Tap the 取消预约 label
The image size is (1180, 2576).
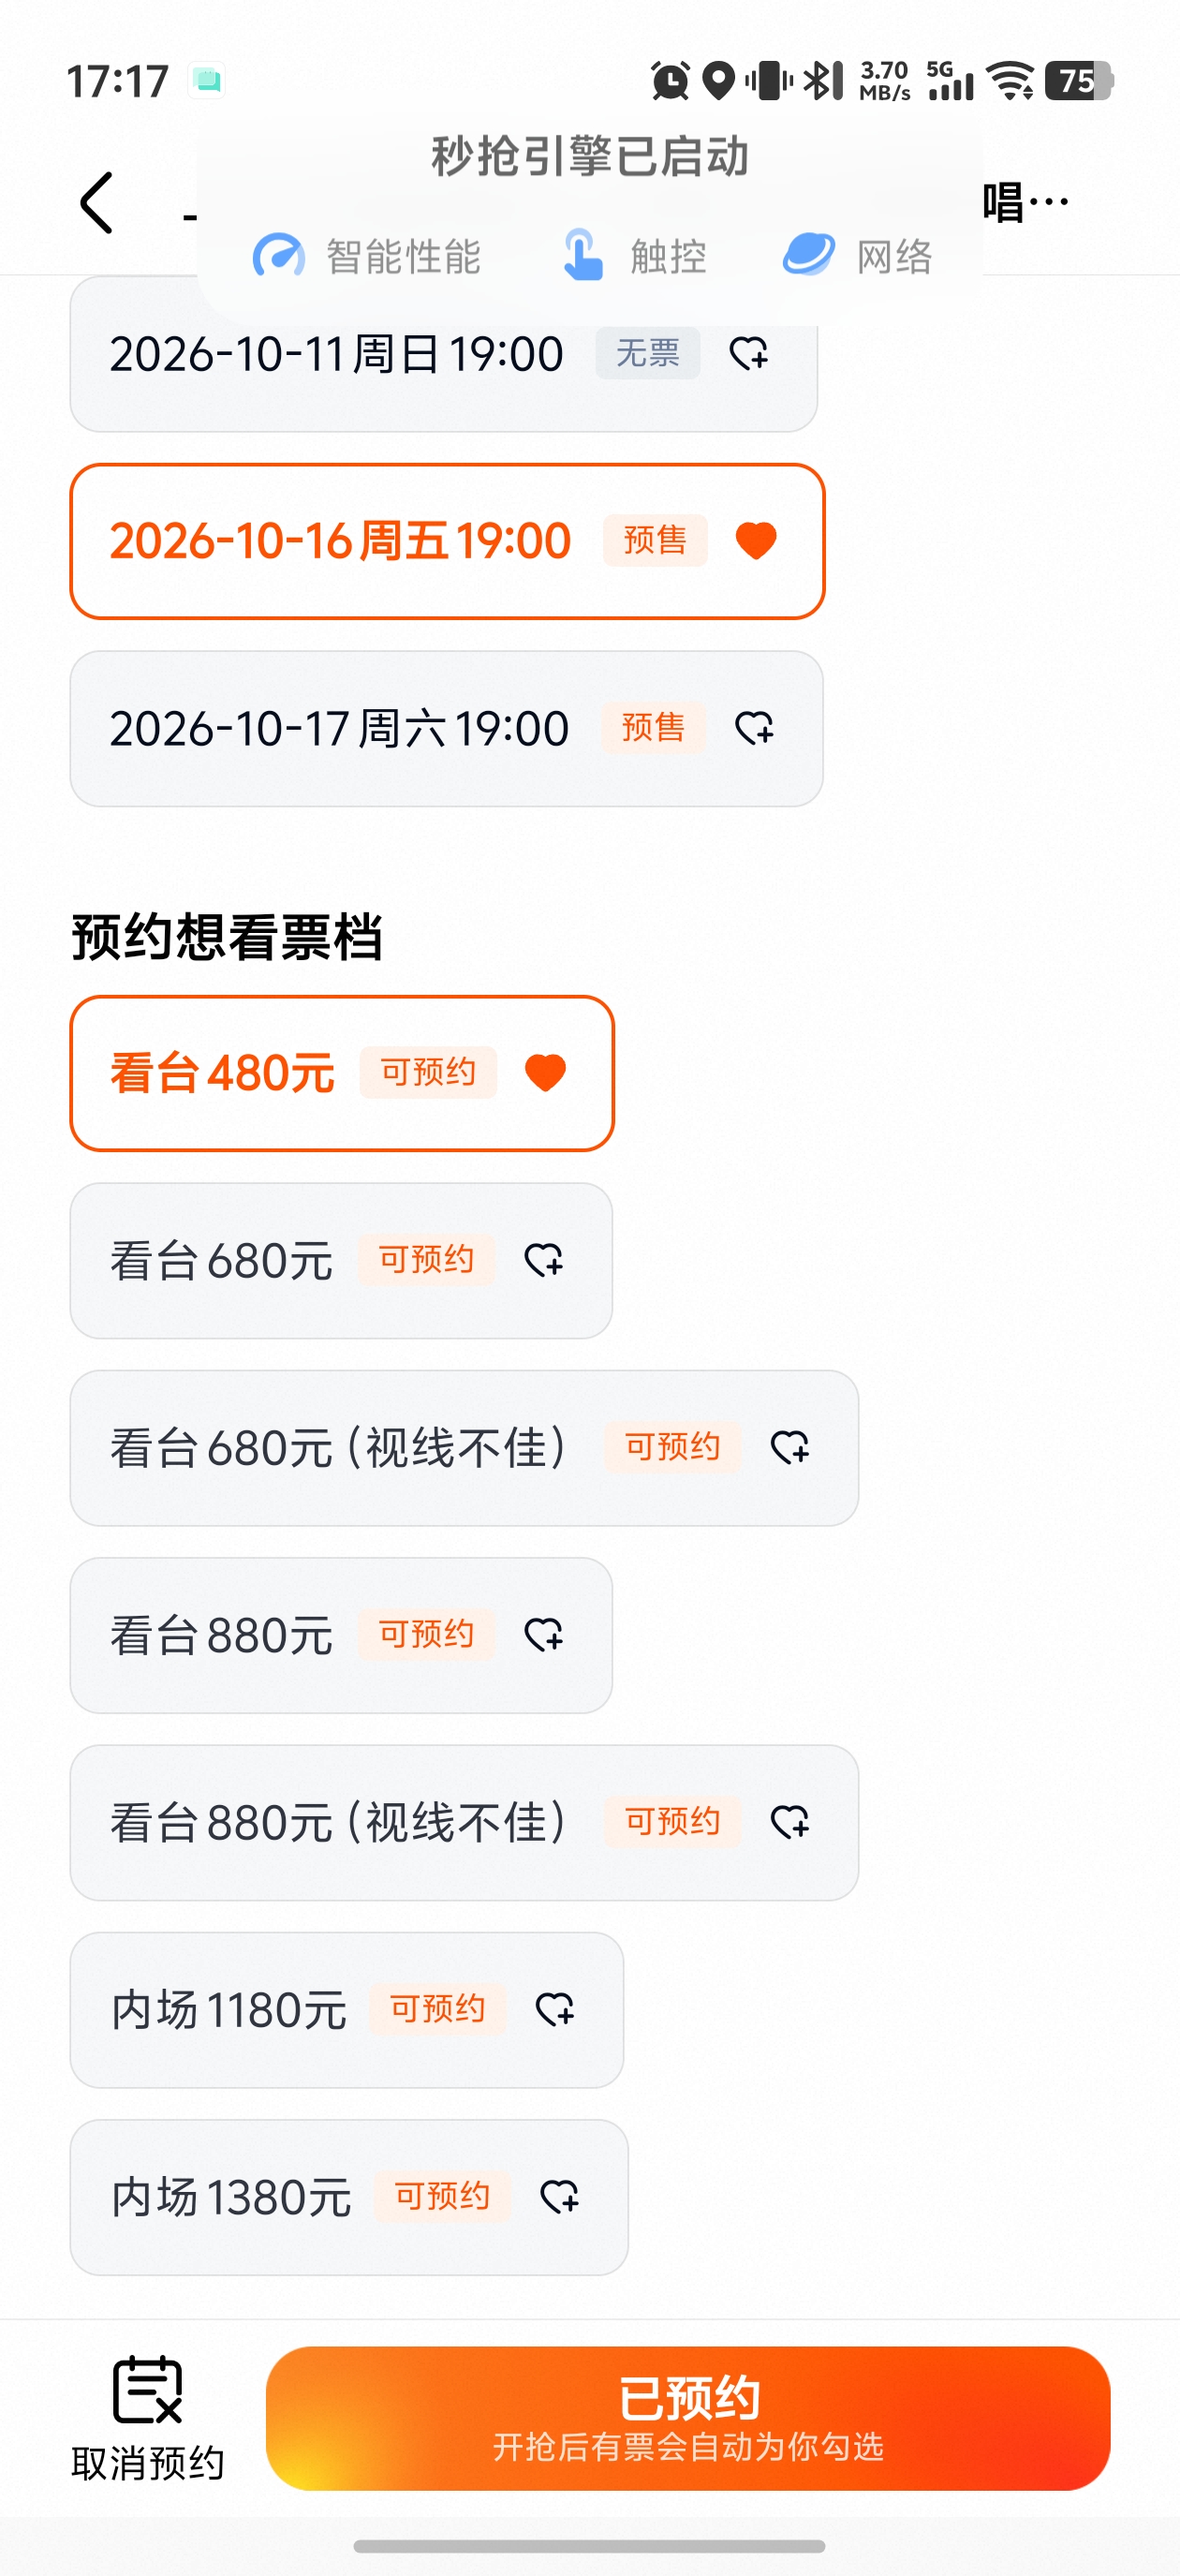tap(148, 2463)
